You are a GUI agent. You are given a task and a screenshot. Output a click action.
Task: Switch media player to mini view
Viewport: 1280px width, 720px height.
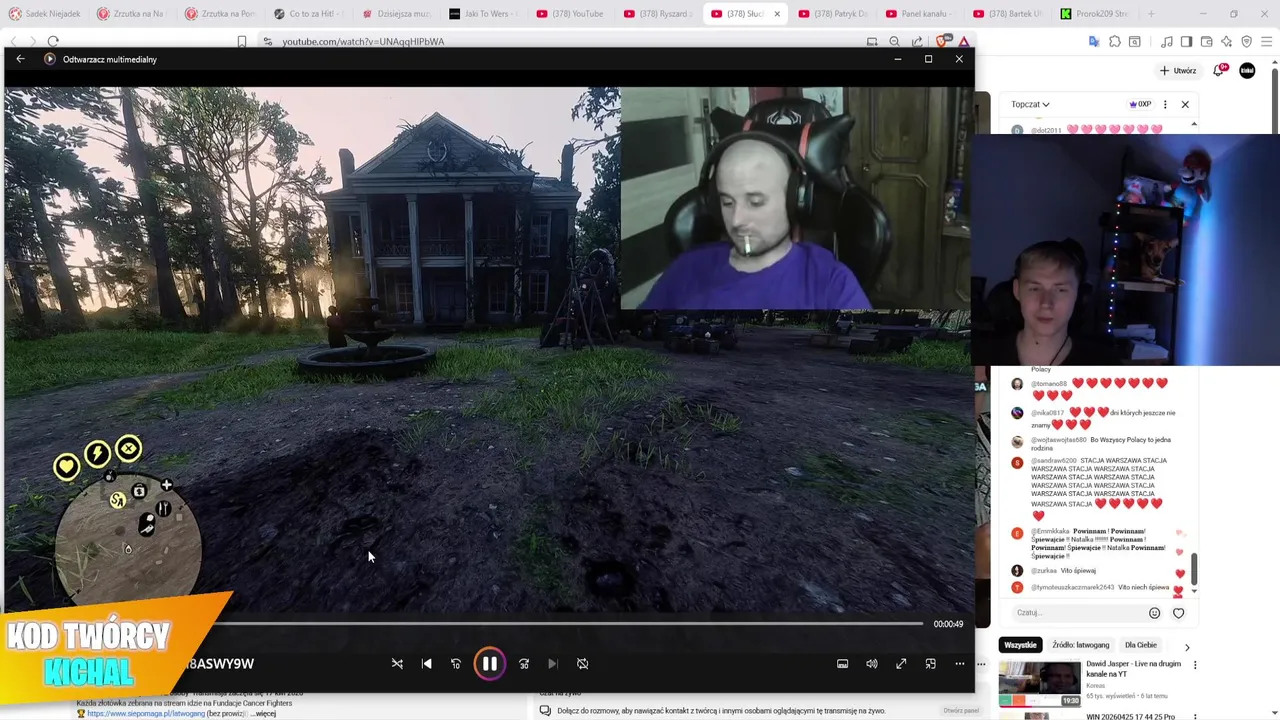click(930, 664)
